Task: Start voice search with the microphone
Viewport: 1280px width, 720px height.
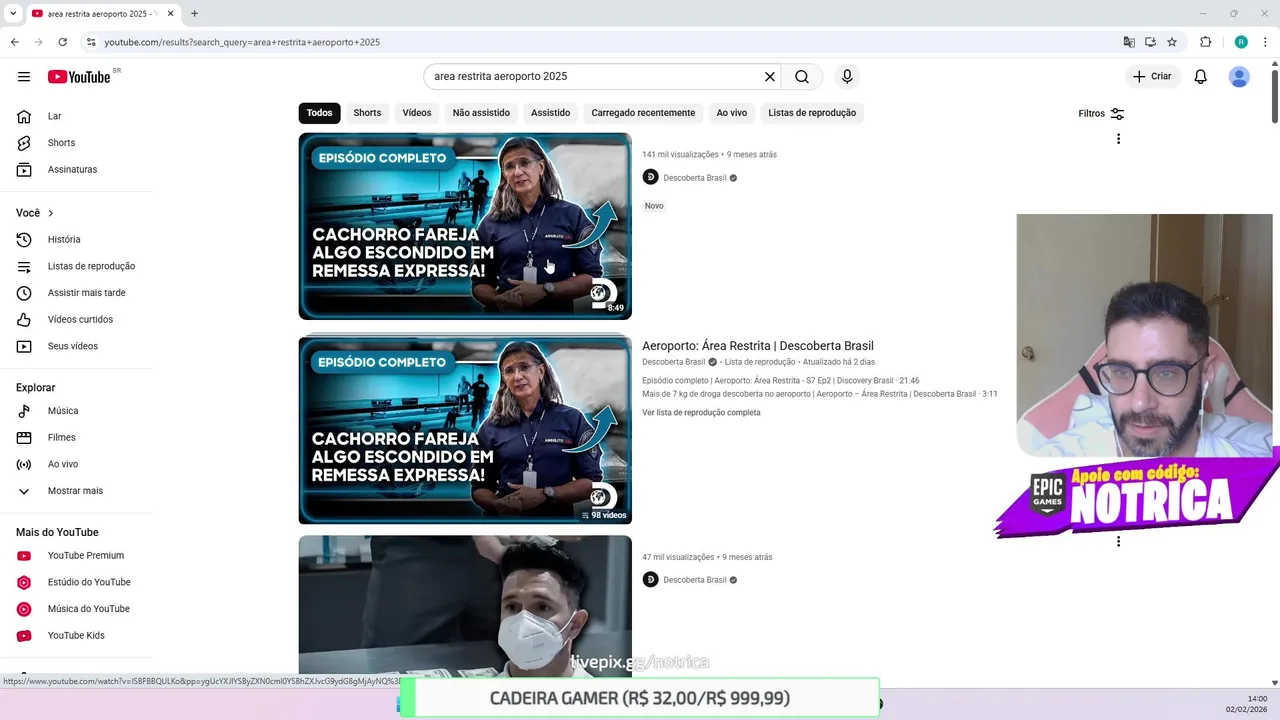Action: click(847, 77)
